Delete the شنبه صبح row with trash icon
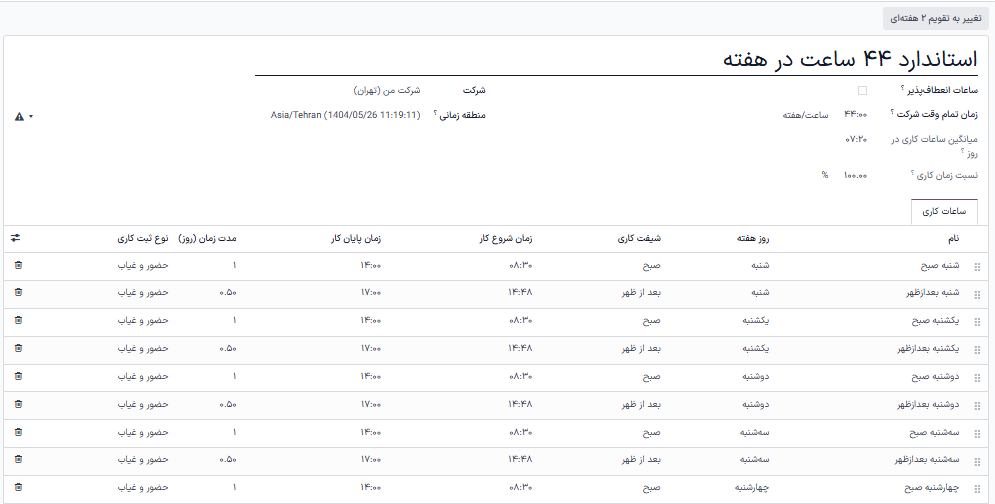This screenshot has width=995, height=504. click(x=18, y=265)
